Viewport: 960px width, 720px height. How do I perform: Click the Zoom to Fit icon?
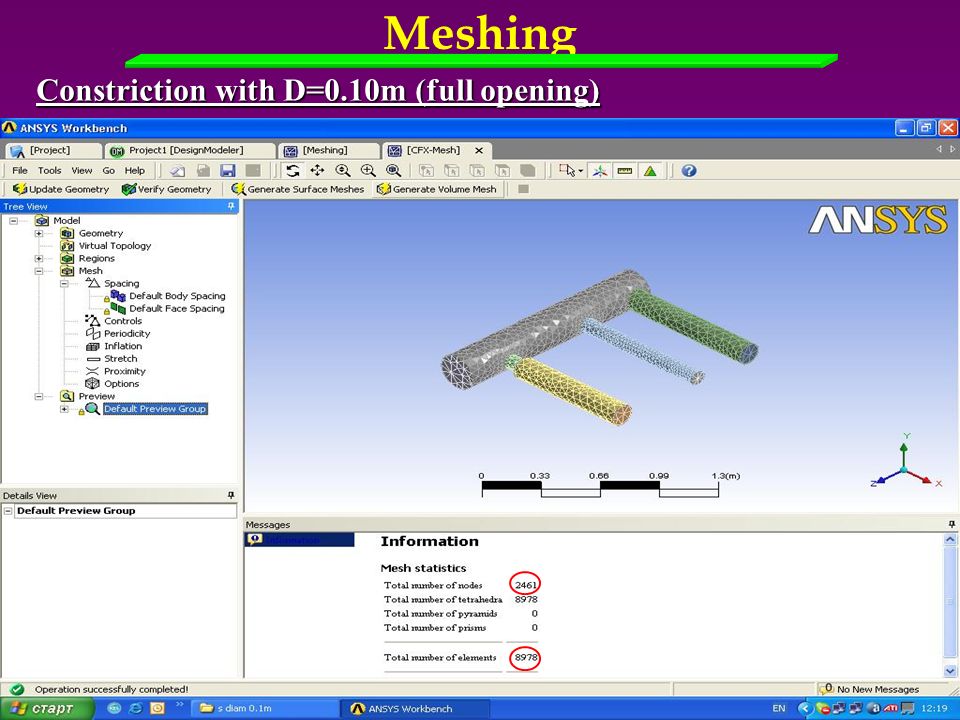coord(393,171)
